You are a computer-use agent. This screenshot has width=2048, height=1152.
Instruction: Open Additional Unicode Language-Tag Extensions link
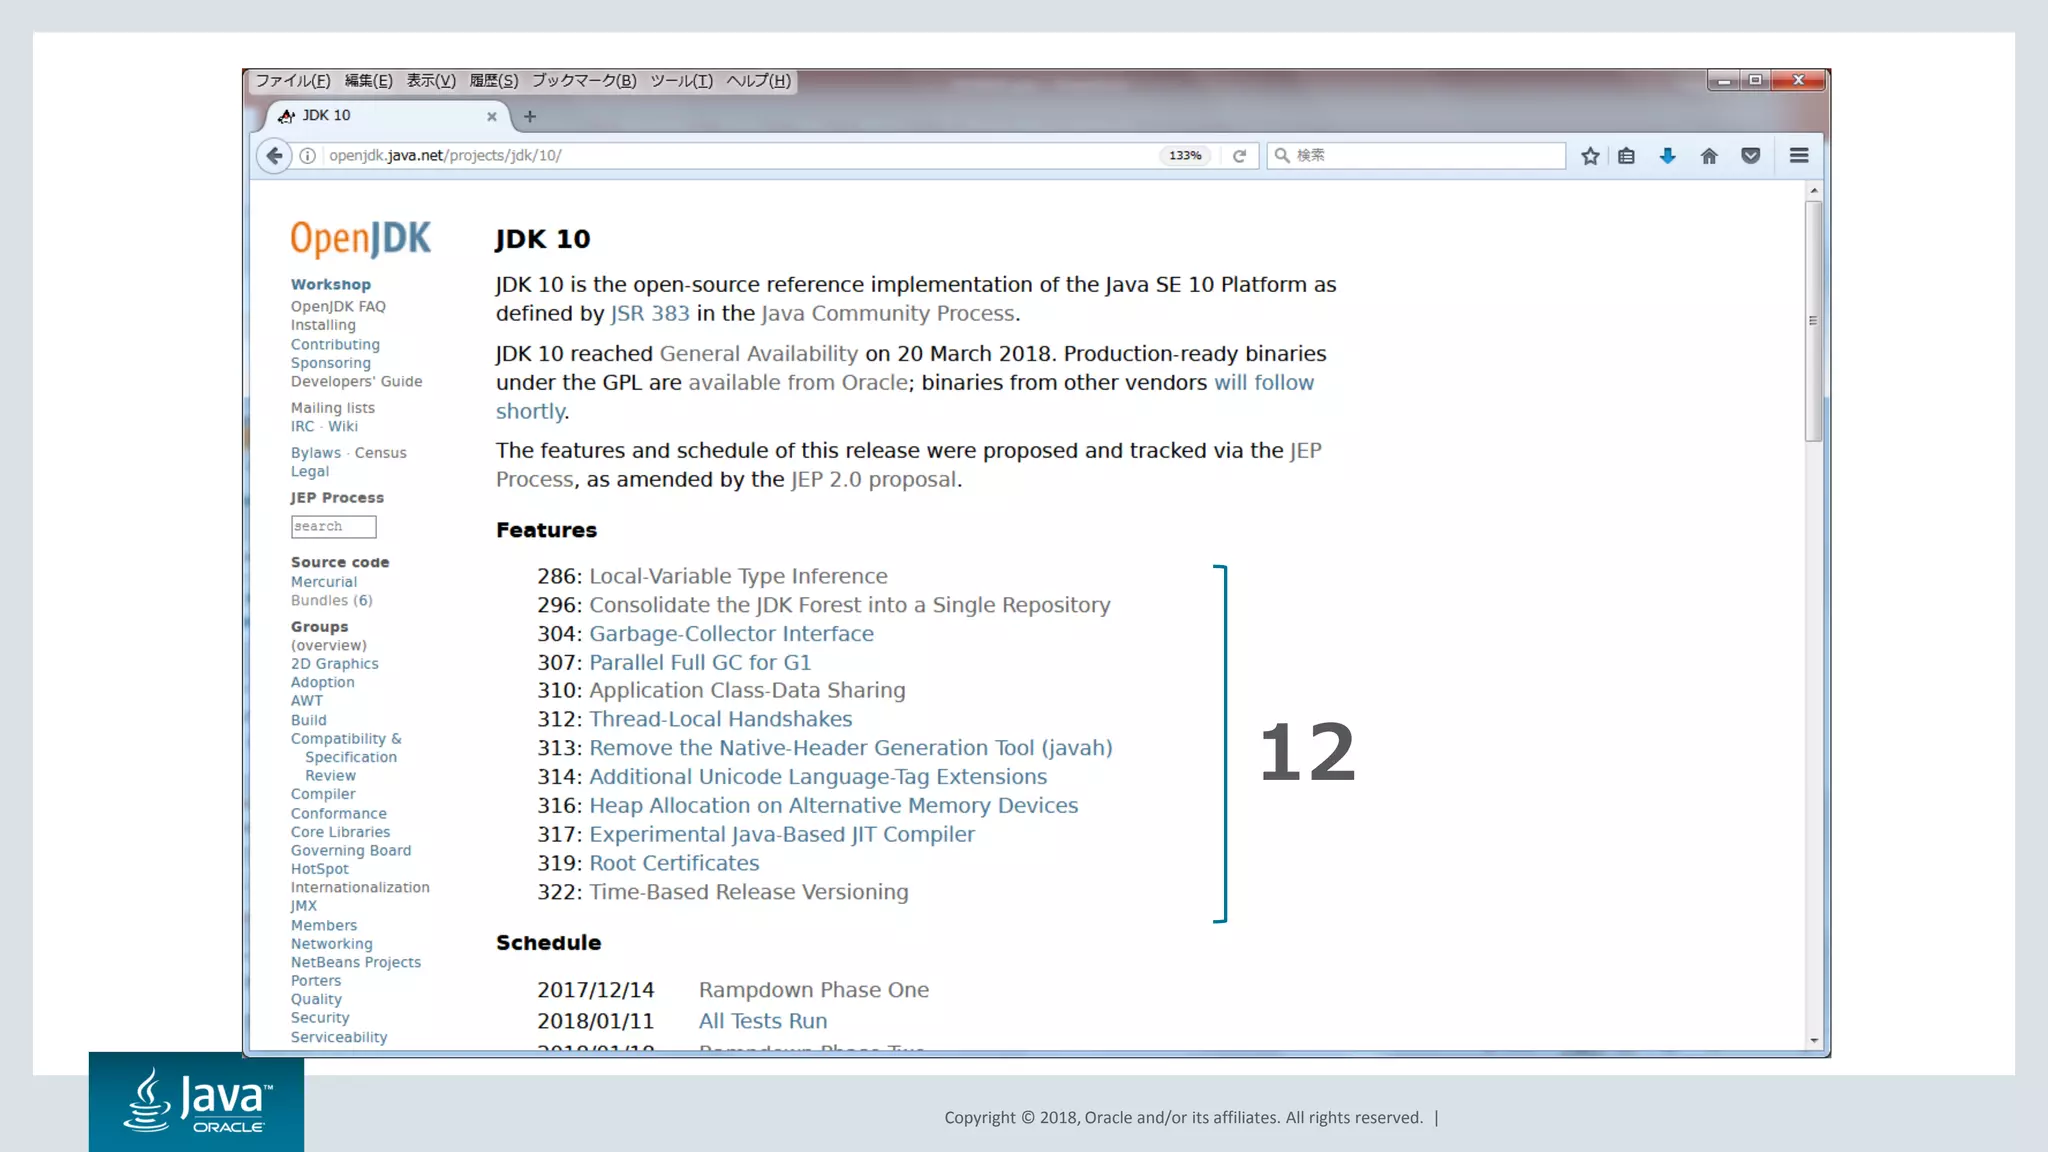[x=818, y=777]
